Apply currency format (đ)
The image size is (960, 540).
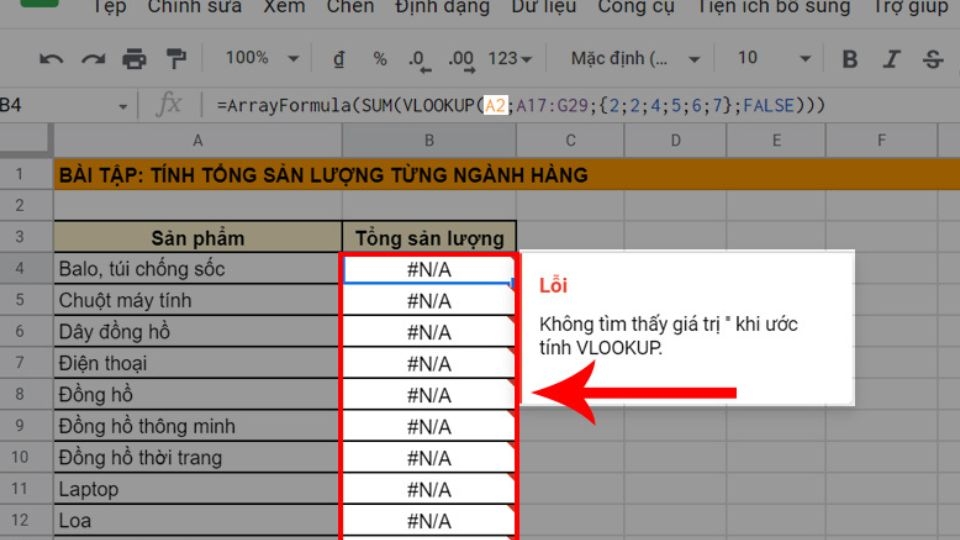pos(339,59)
